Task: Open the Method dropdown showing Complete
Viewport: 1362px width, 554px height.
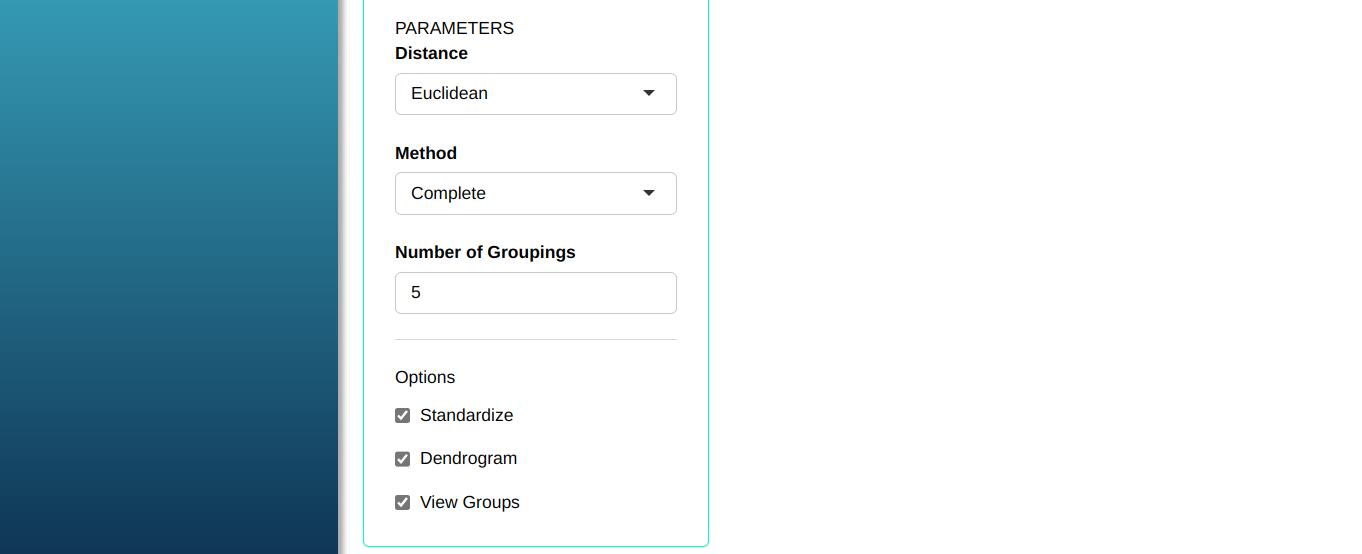Action: [535, 193]
